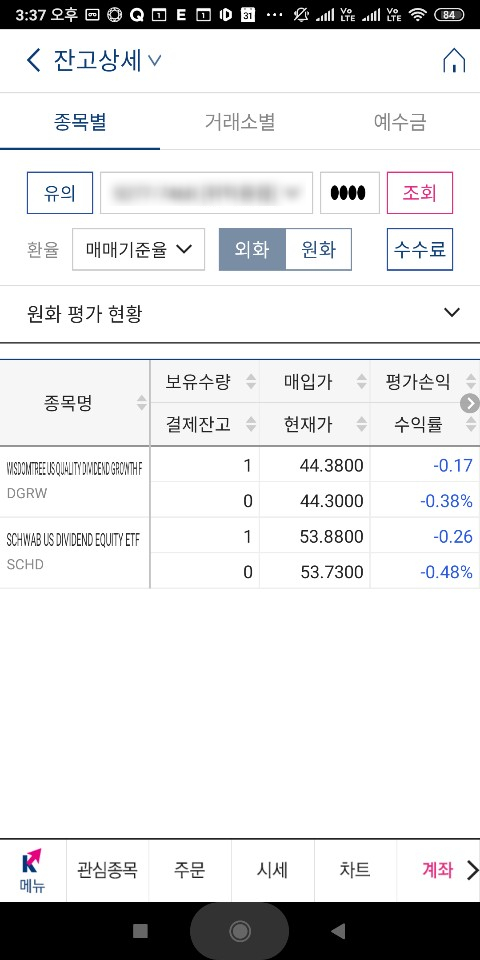This screenshot has width=480, height=960.
Task: Open the 매매기준율 exchange rate dropdown
Action: (138, 249)
